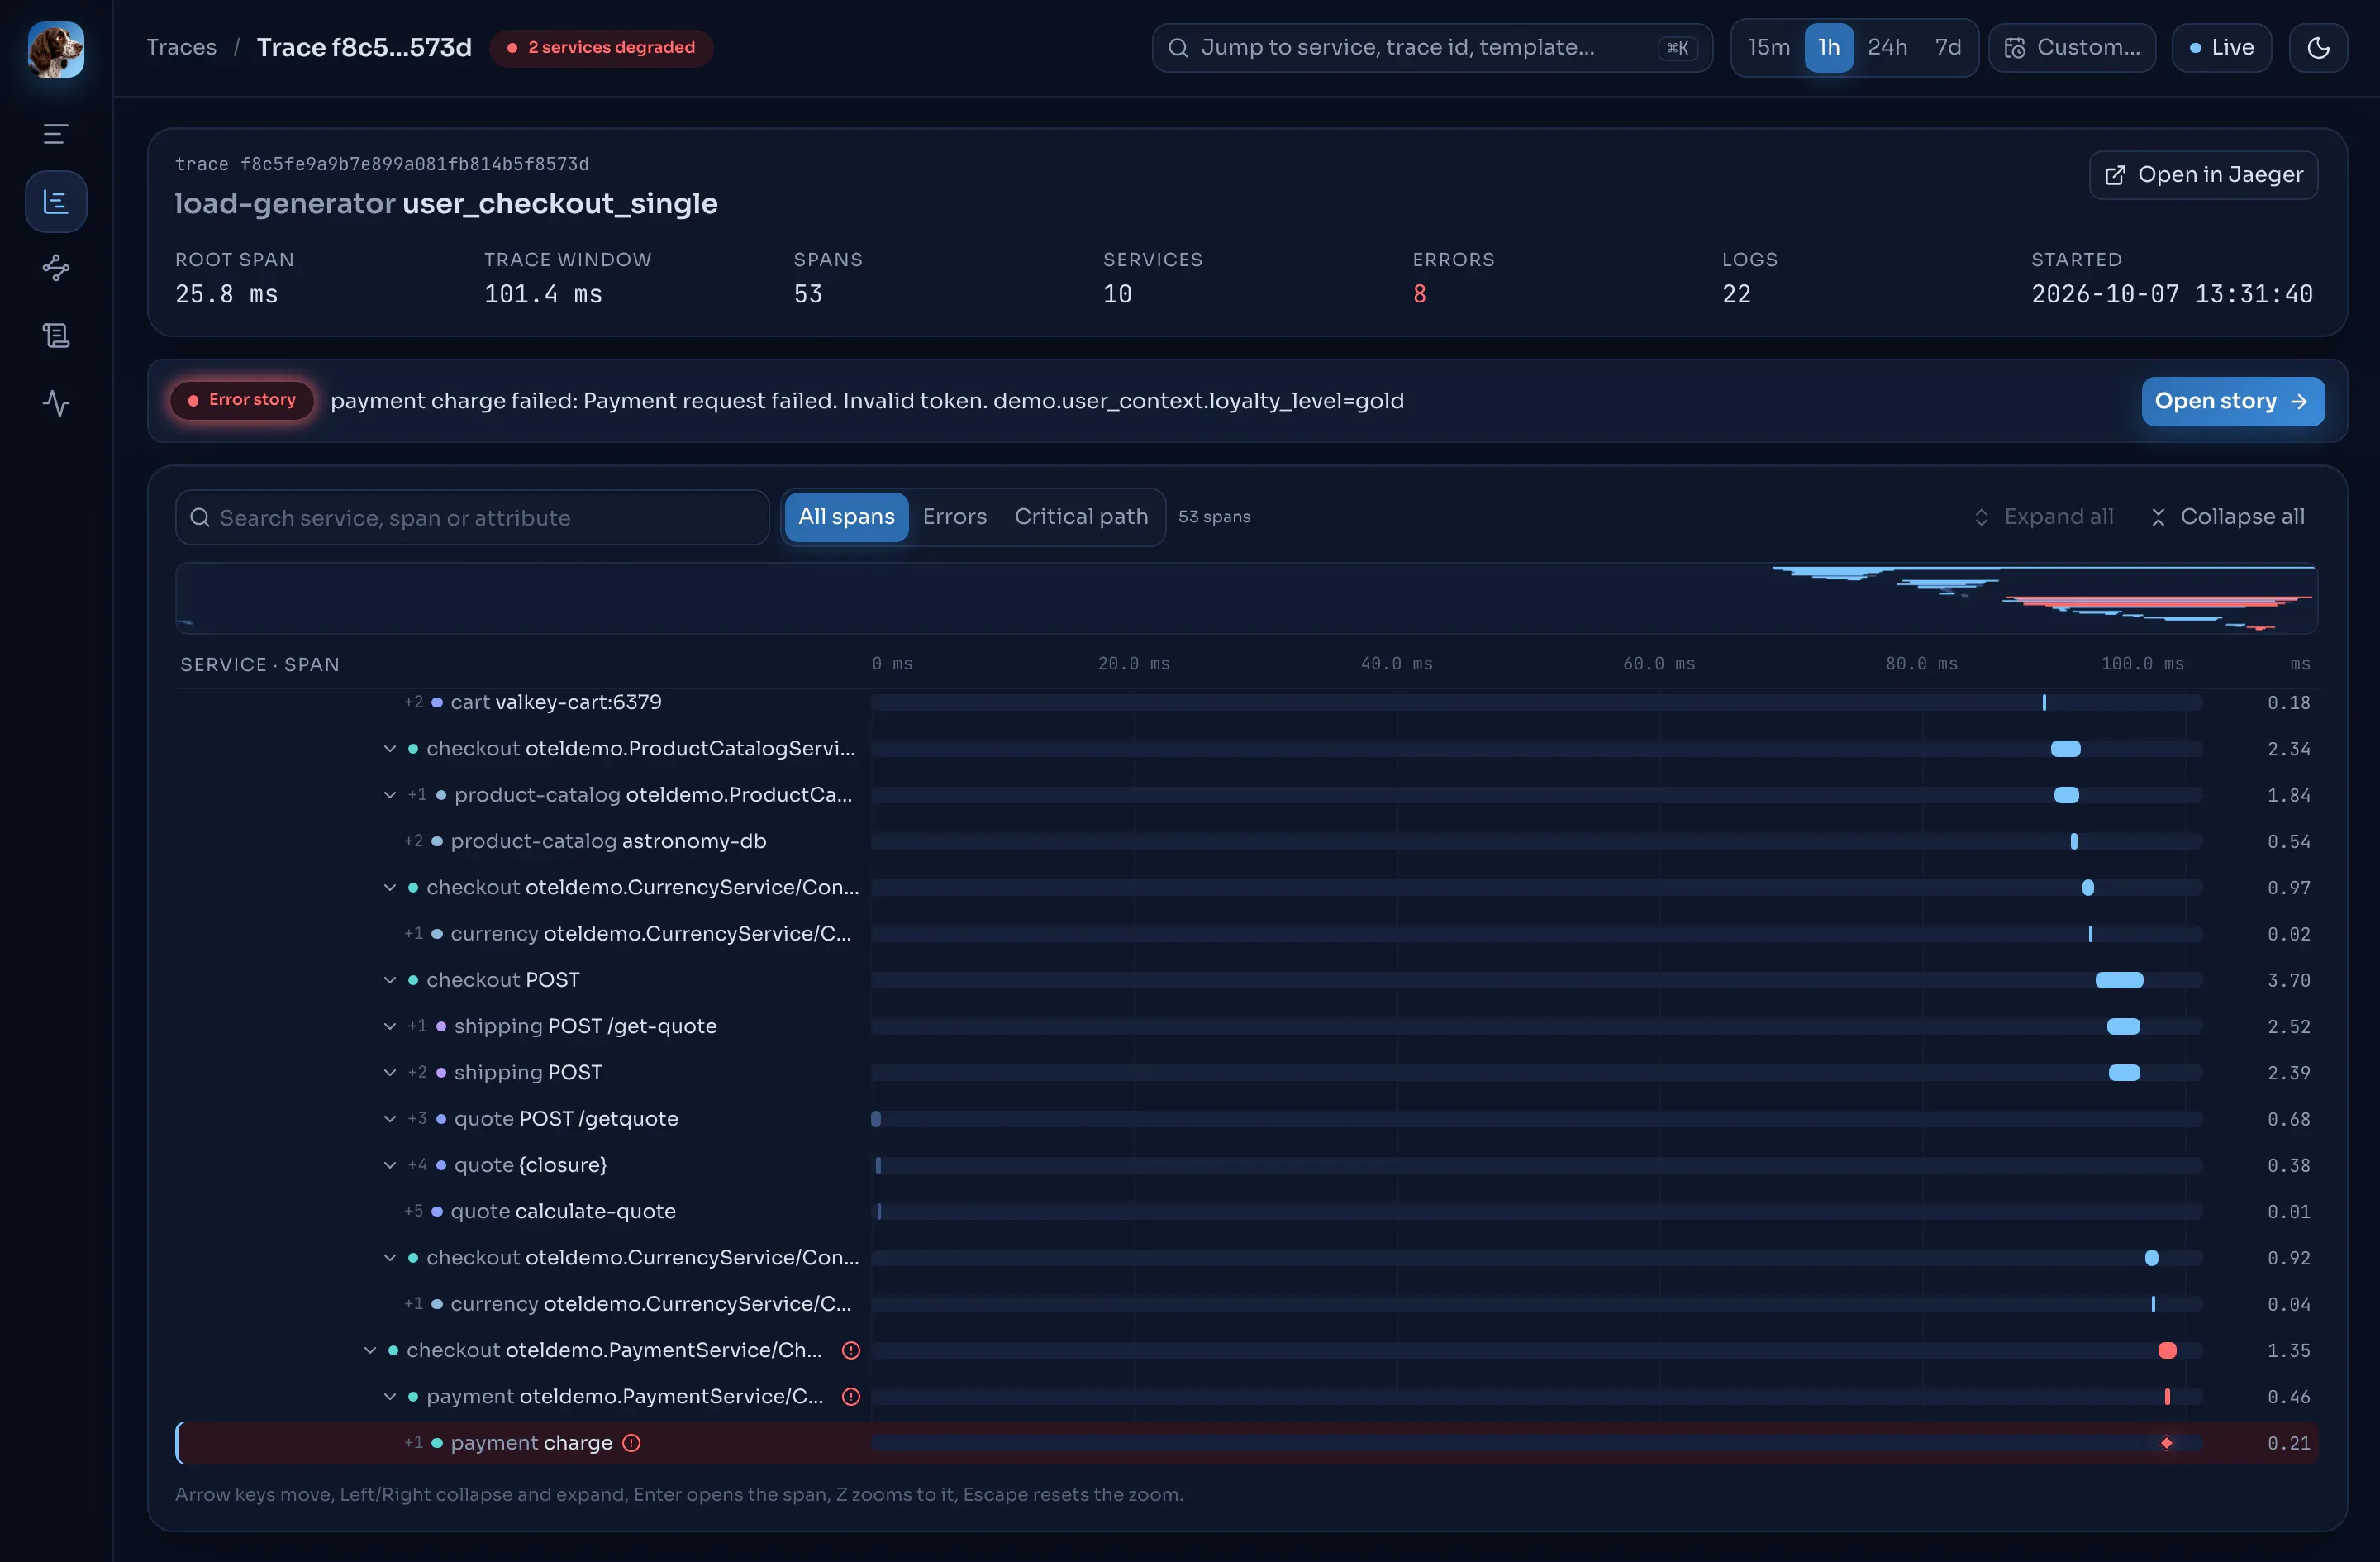Select the quote calculate-quote row
The image size is (2380, 1562).
click(x=1246, y=1212)
